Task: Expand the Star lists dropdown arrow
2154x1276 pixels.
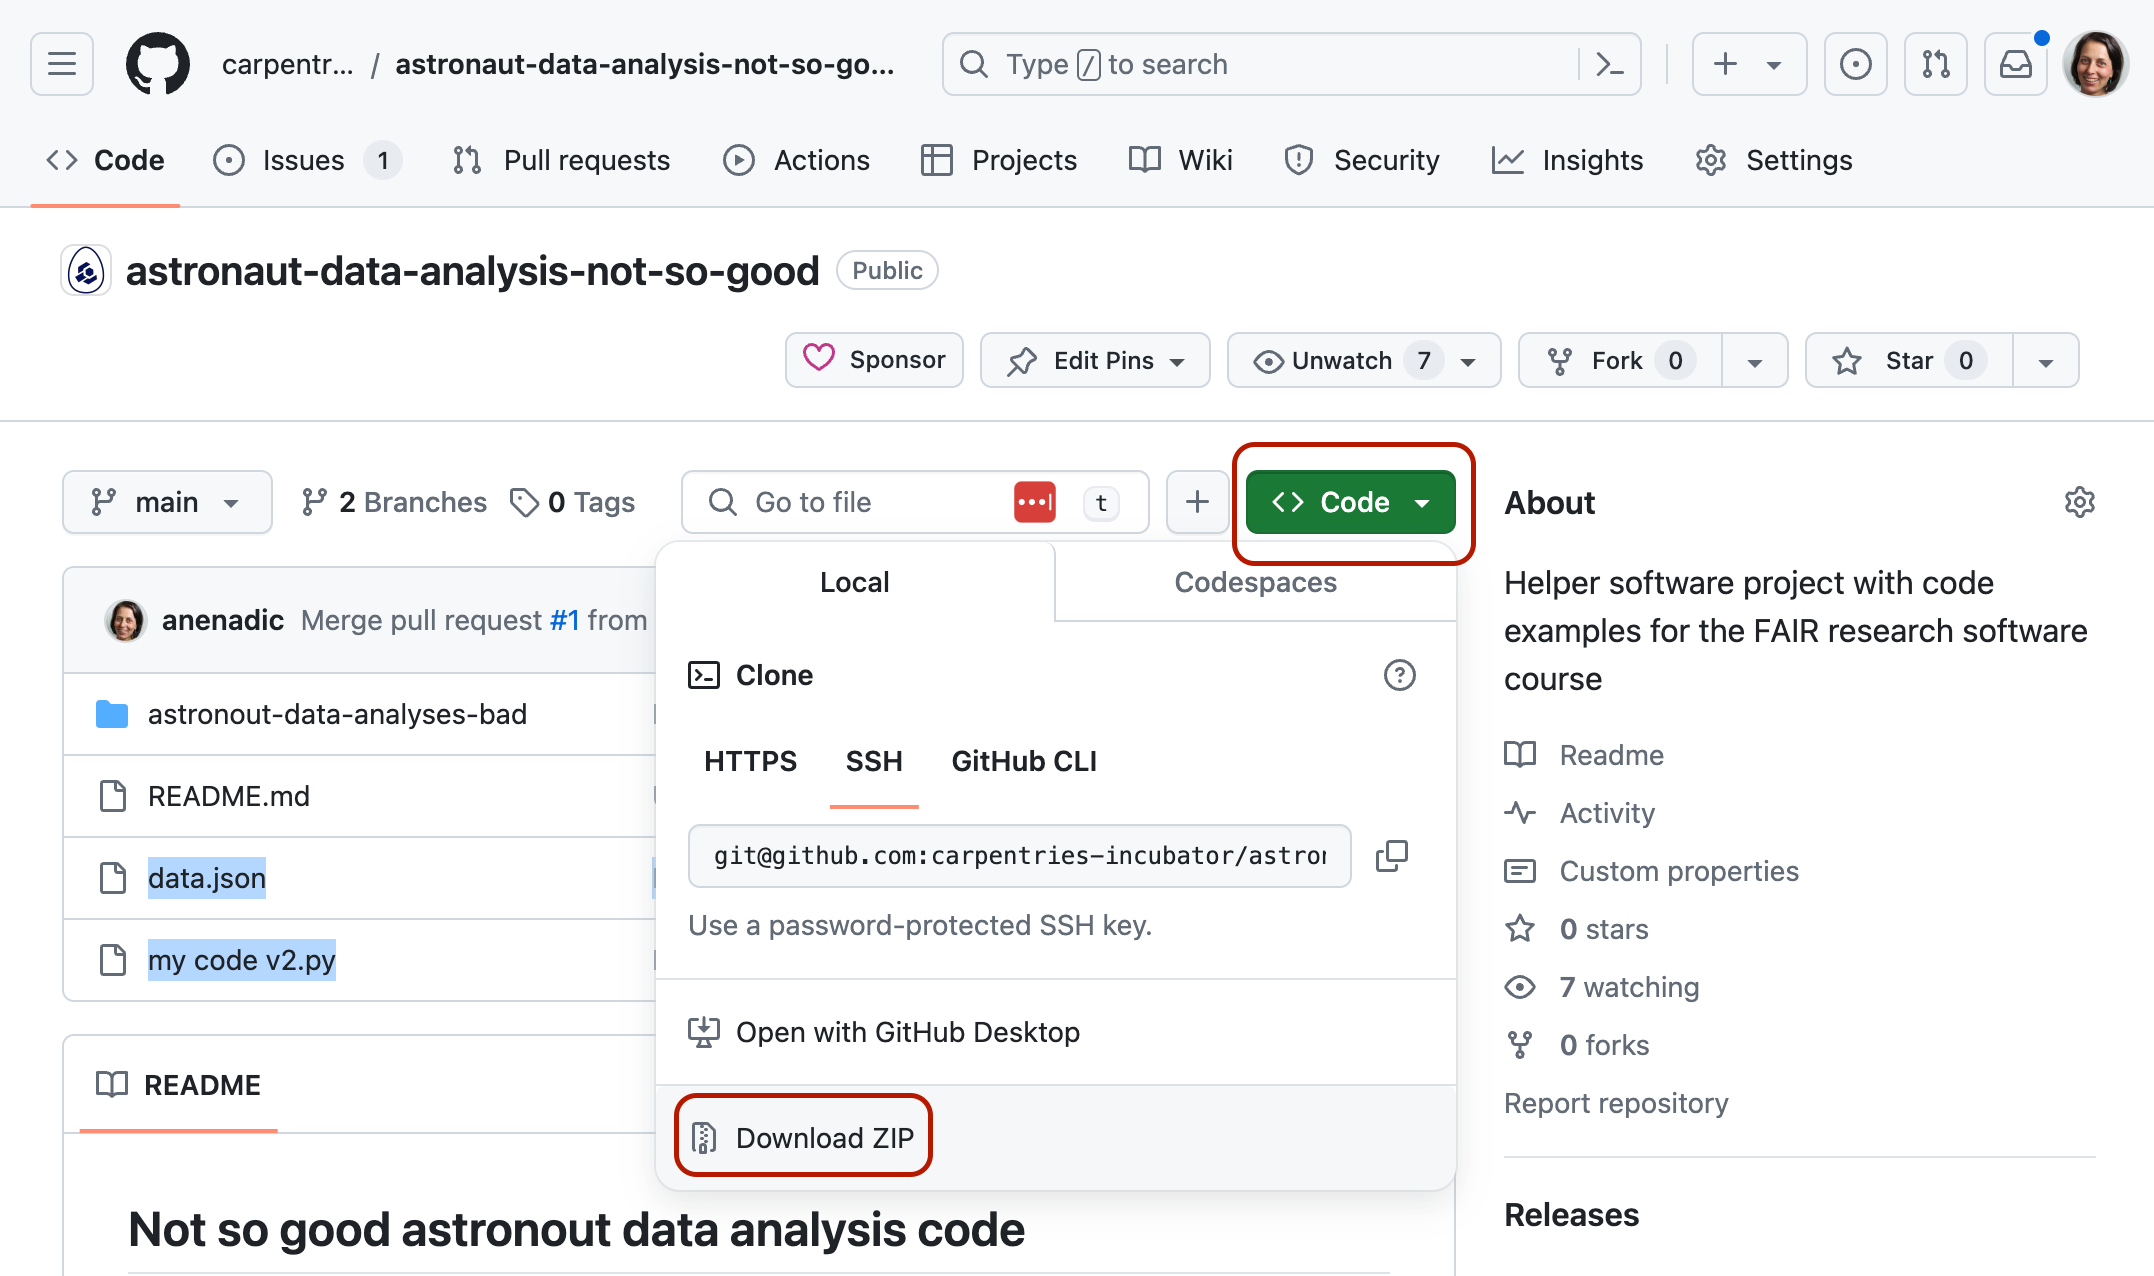Action: coord(2046,360)
